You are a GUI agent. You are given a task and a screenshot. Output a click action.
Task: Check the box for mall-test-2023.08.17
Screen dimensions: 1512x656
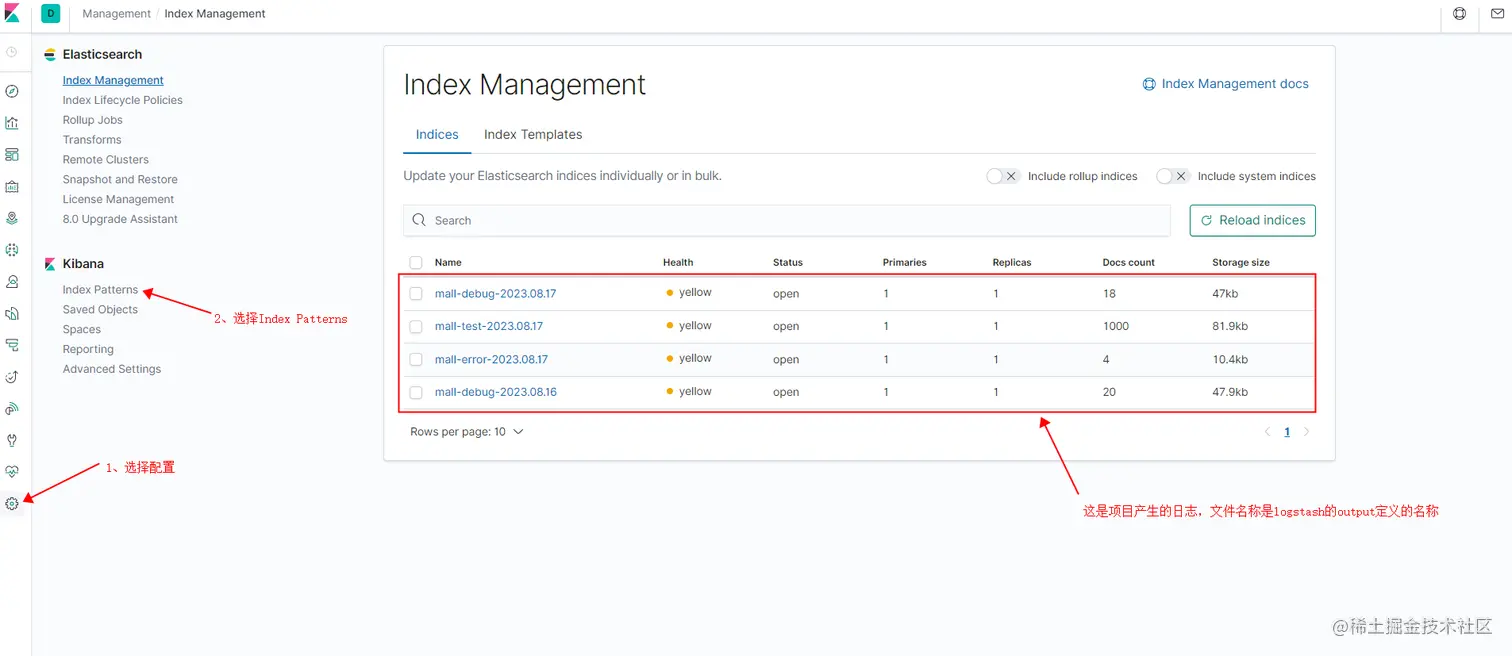(416, 327)
